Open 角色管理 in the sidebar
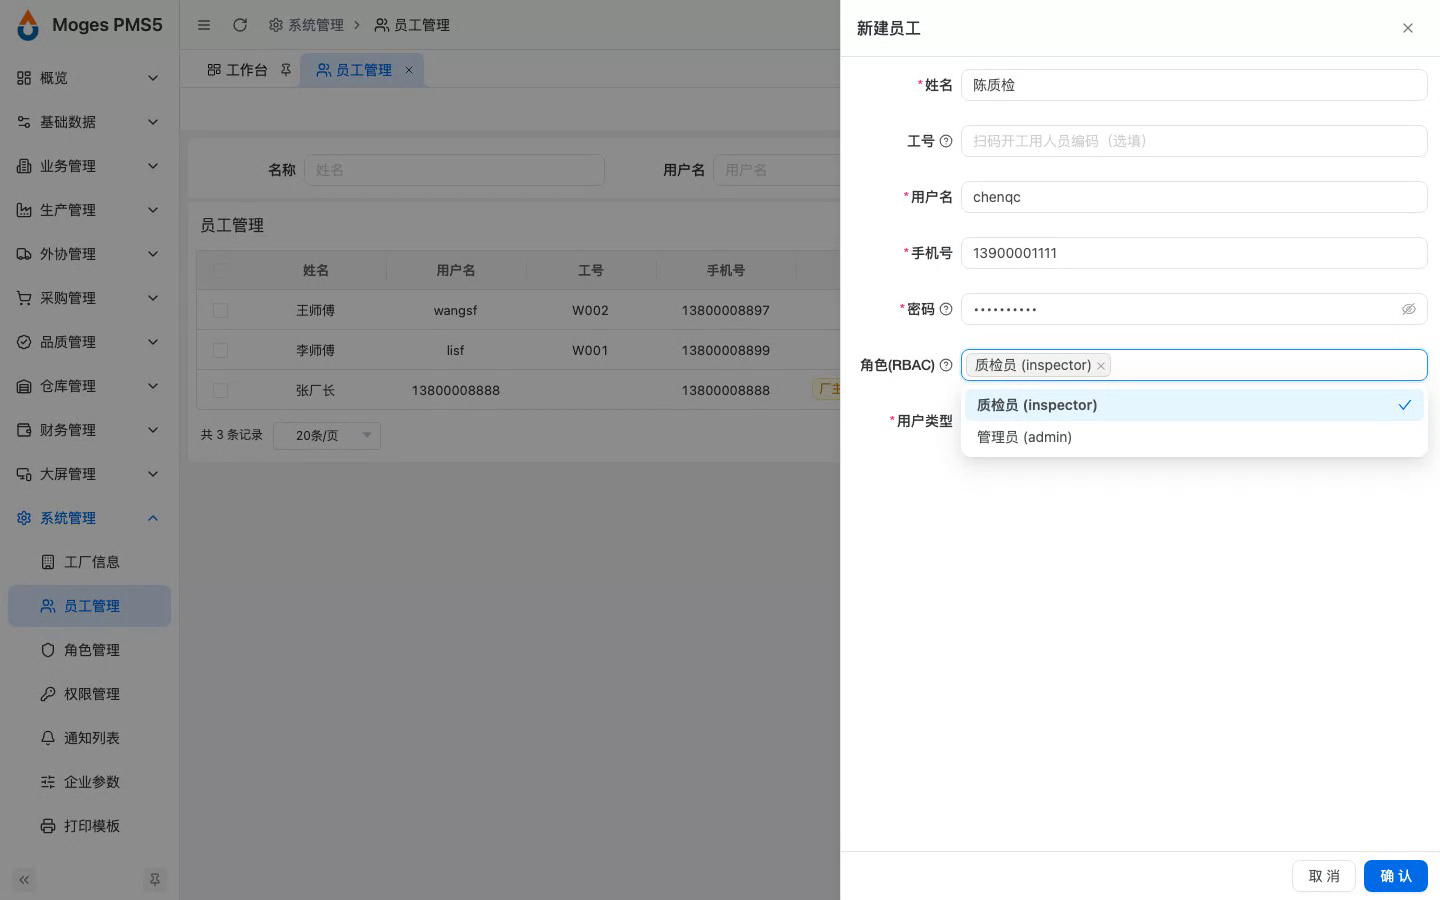The image size is (1440, 900). point(90,650)
